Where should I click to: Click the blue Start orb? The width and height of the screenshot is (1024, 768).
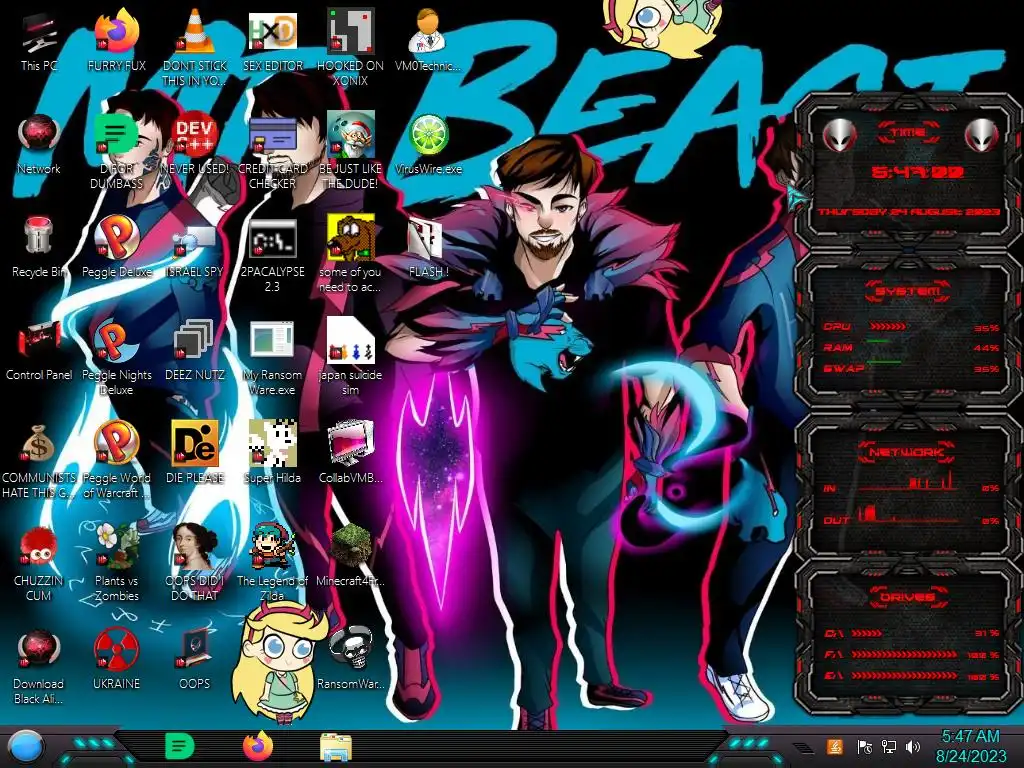25,748
